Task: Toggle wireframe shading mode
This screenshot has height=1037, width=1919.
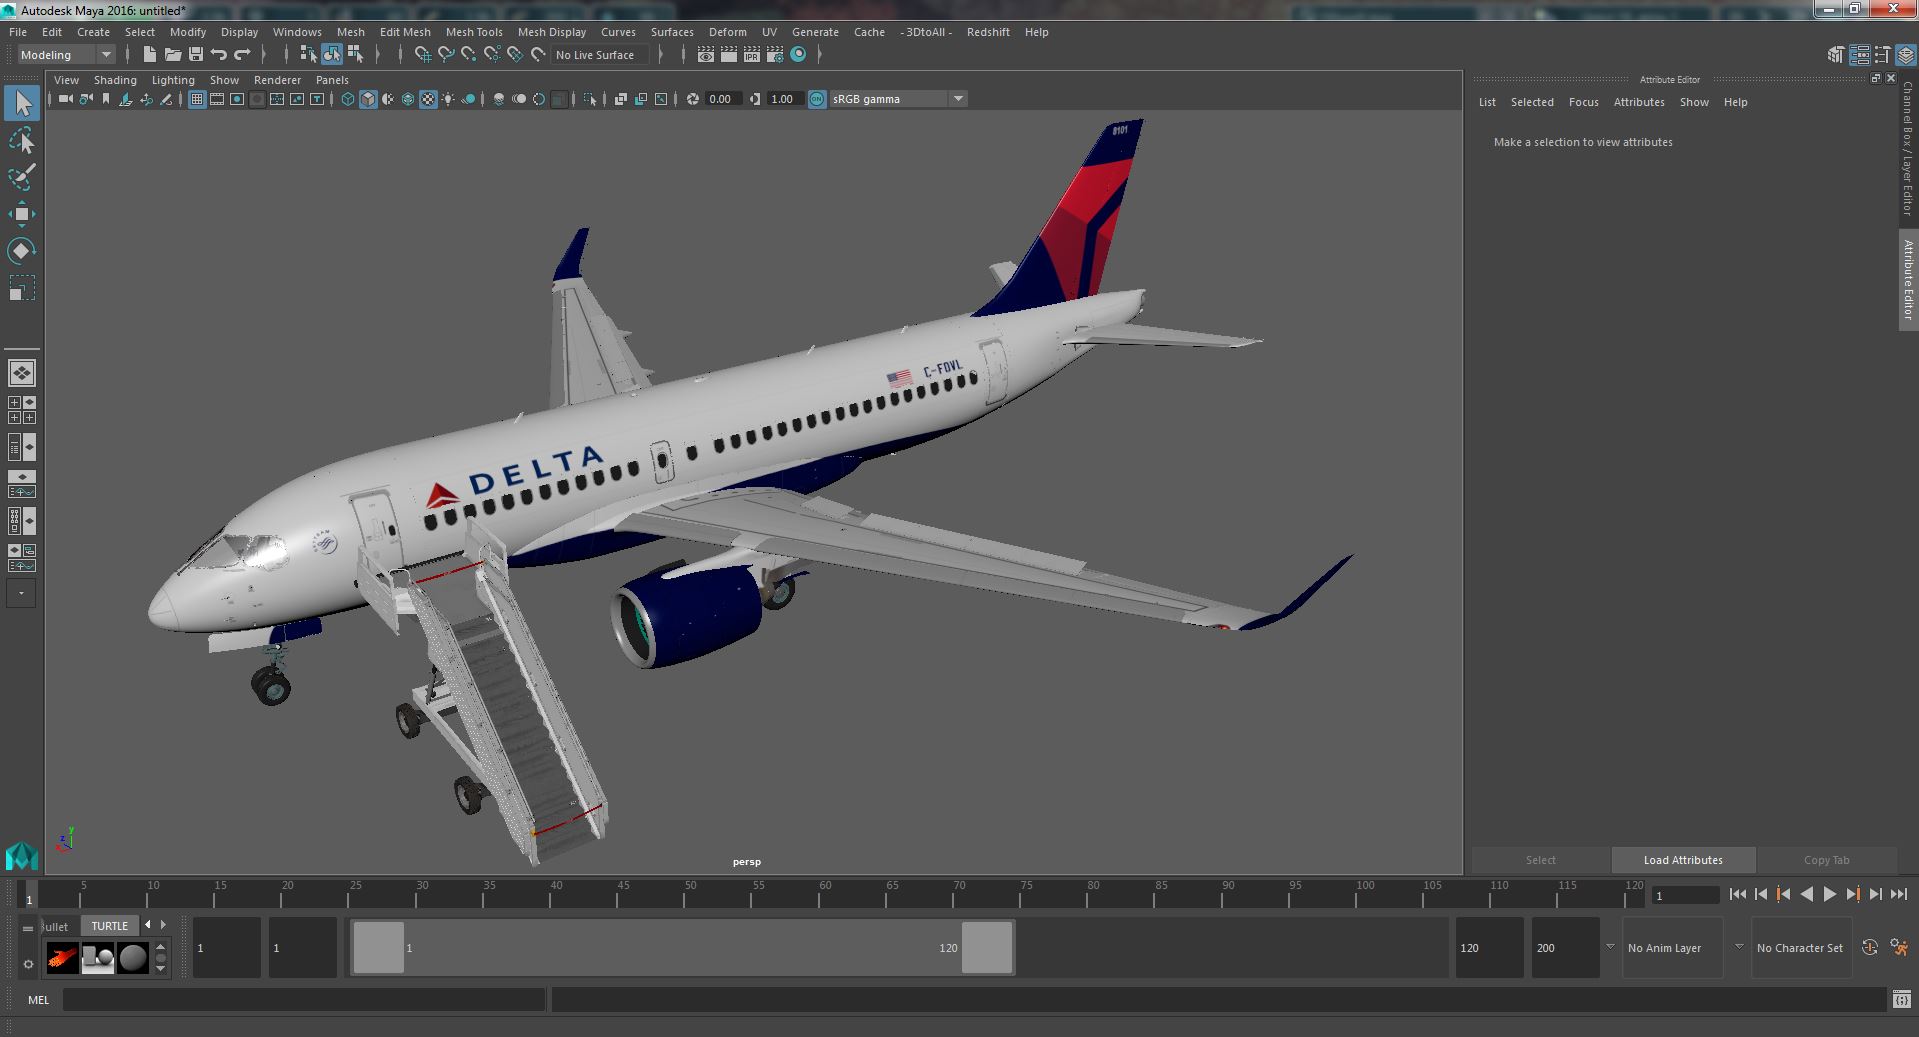Action: click(x=348, y=99)
